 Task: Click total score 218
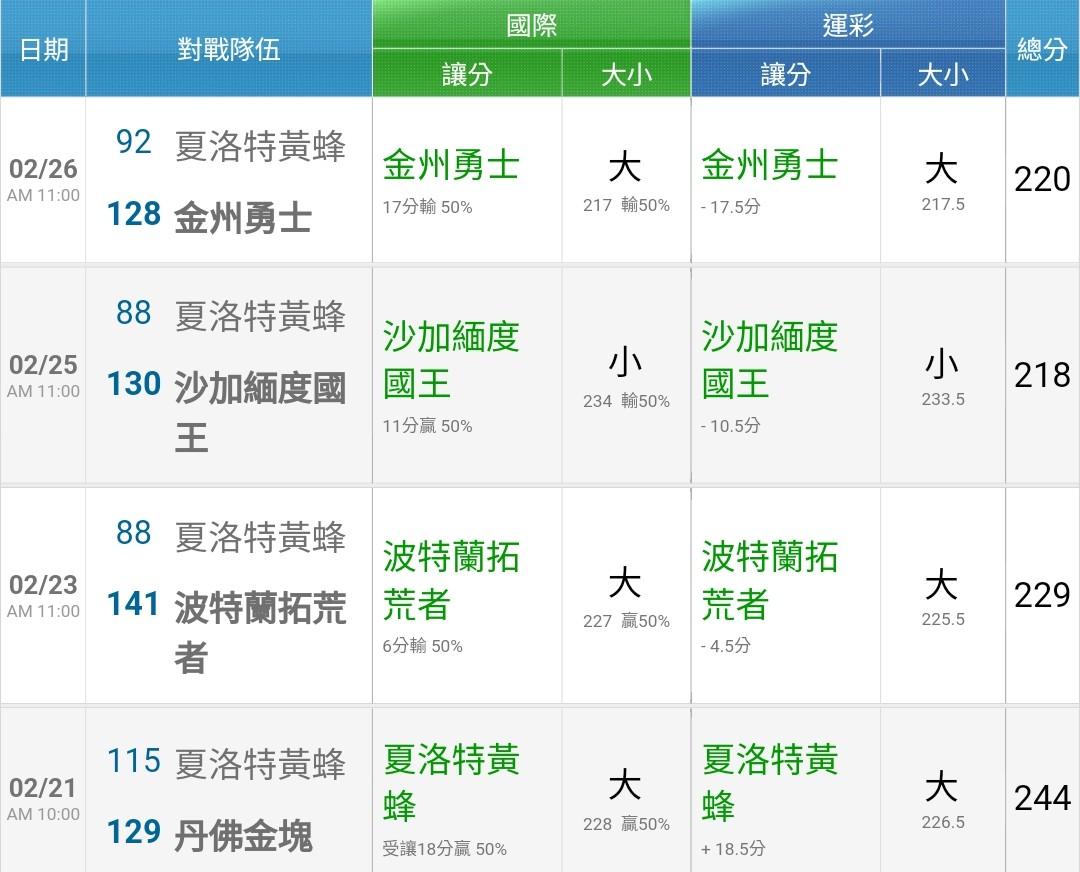[1042, 375]
